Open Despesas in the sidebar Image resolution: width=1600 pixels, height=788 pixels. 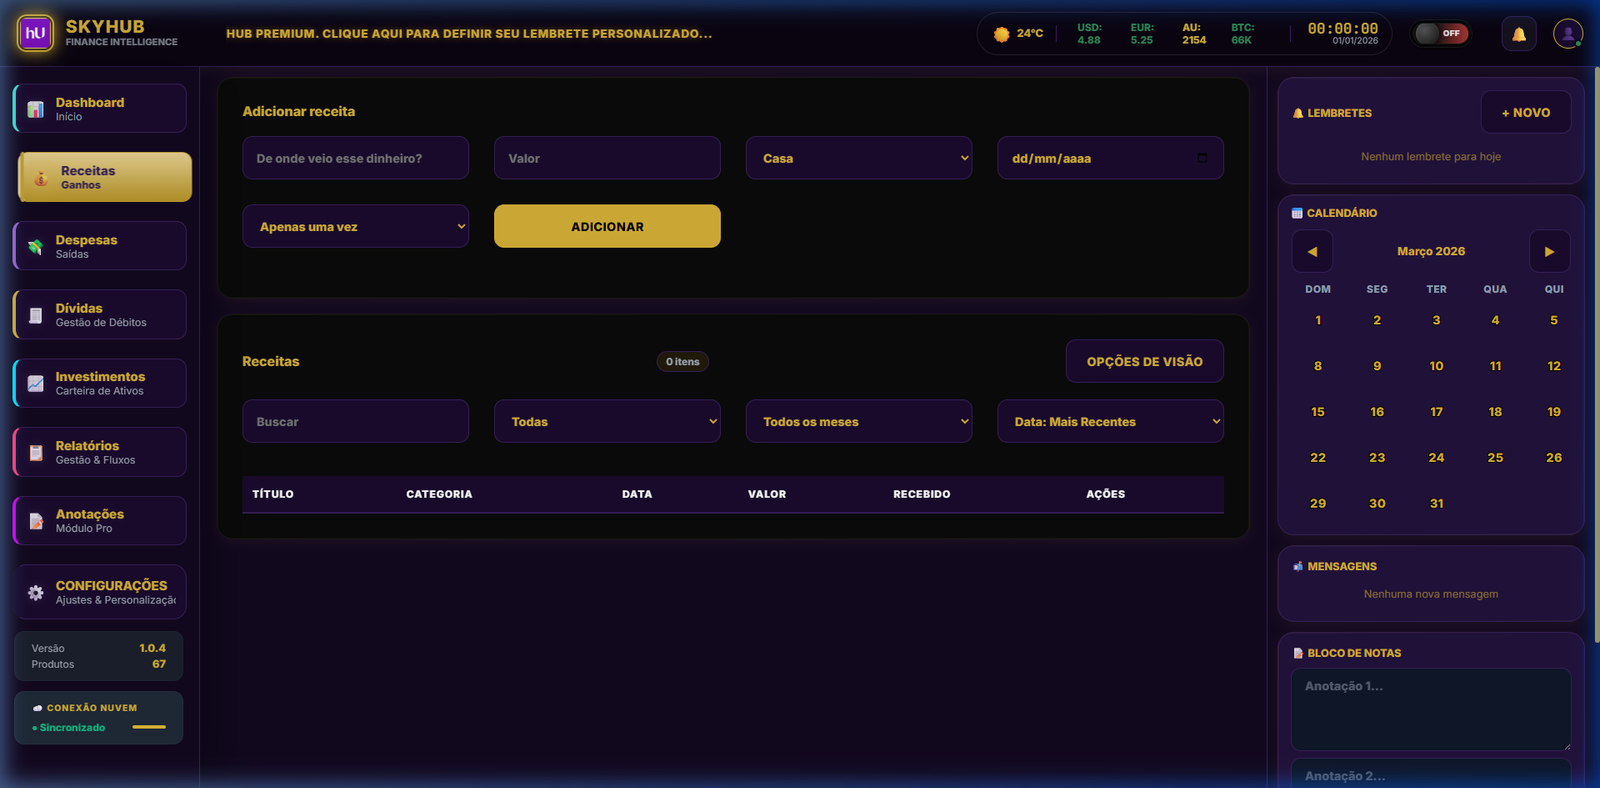pos(100,246)
